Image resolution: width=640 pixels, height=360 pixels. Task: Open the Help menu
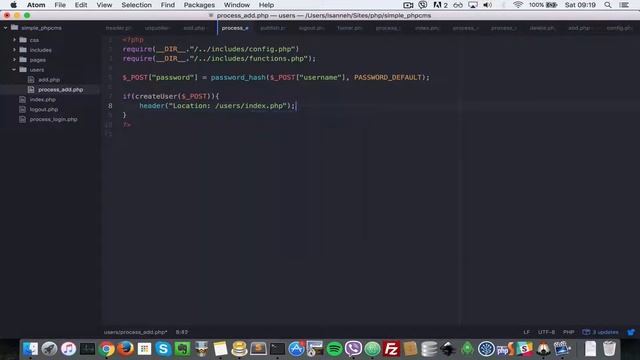[x=266, y=5]
